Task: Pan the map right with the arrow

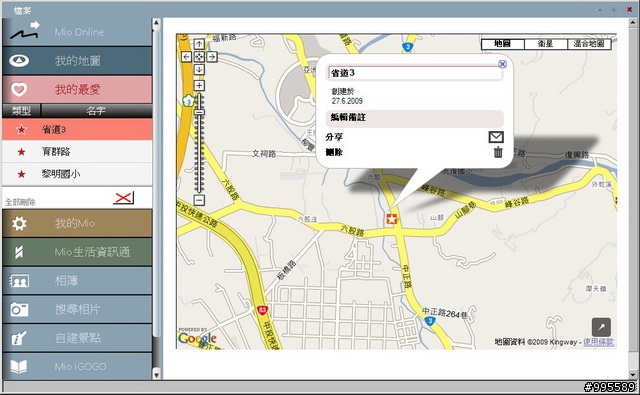Action: [x=211, y=57]
